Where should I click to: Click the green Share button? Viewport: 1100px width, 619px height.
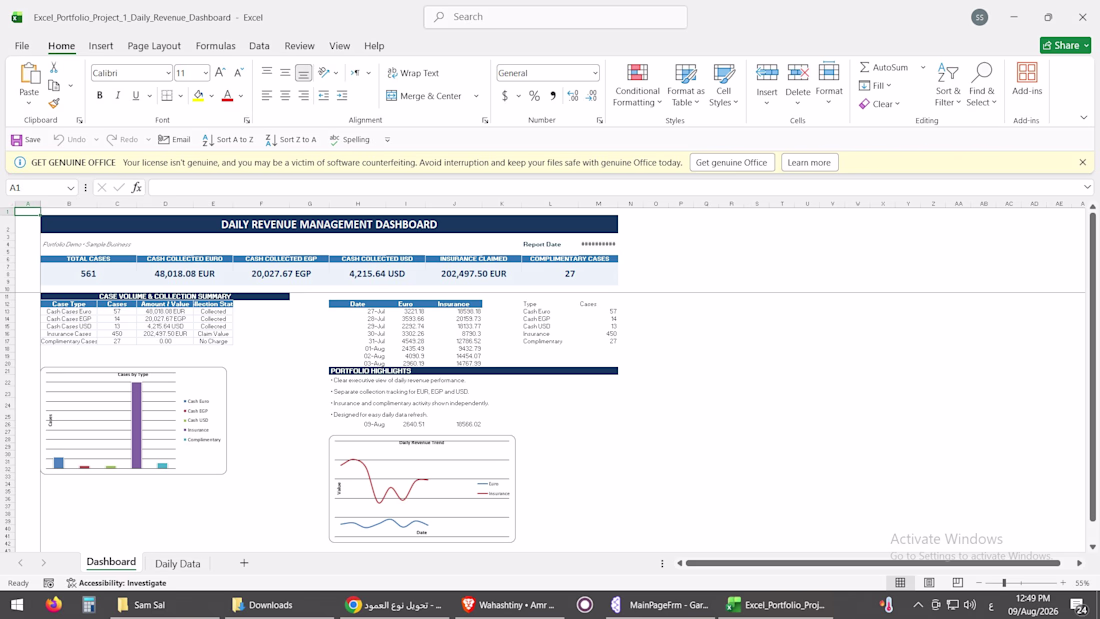pos(1065,45)
